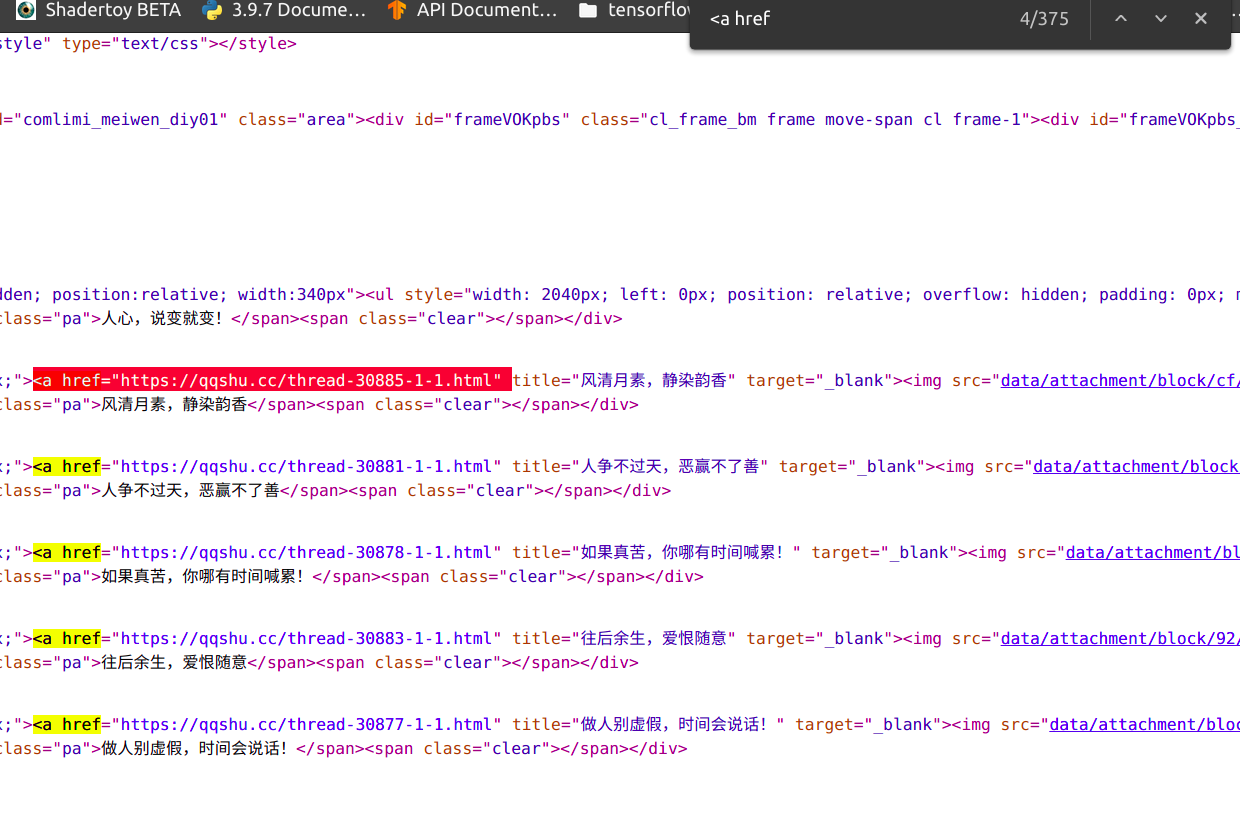Screen dimensions: 1240x818
Task: Open the TensorFlow API Documentation bookmark
Action: (x=473, y=11)
